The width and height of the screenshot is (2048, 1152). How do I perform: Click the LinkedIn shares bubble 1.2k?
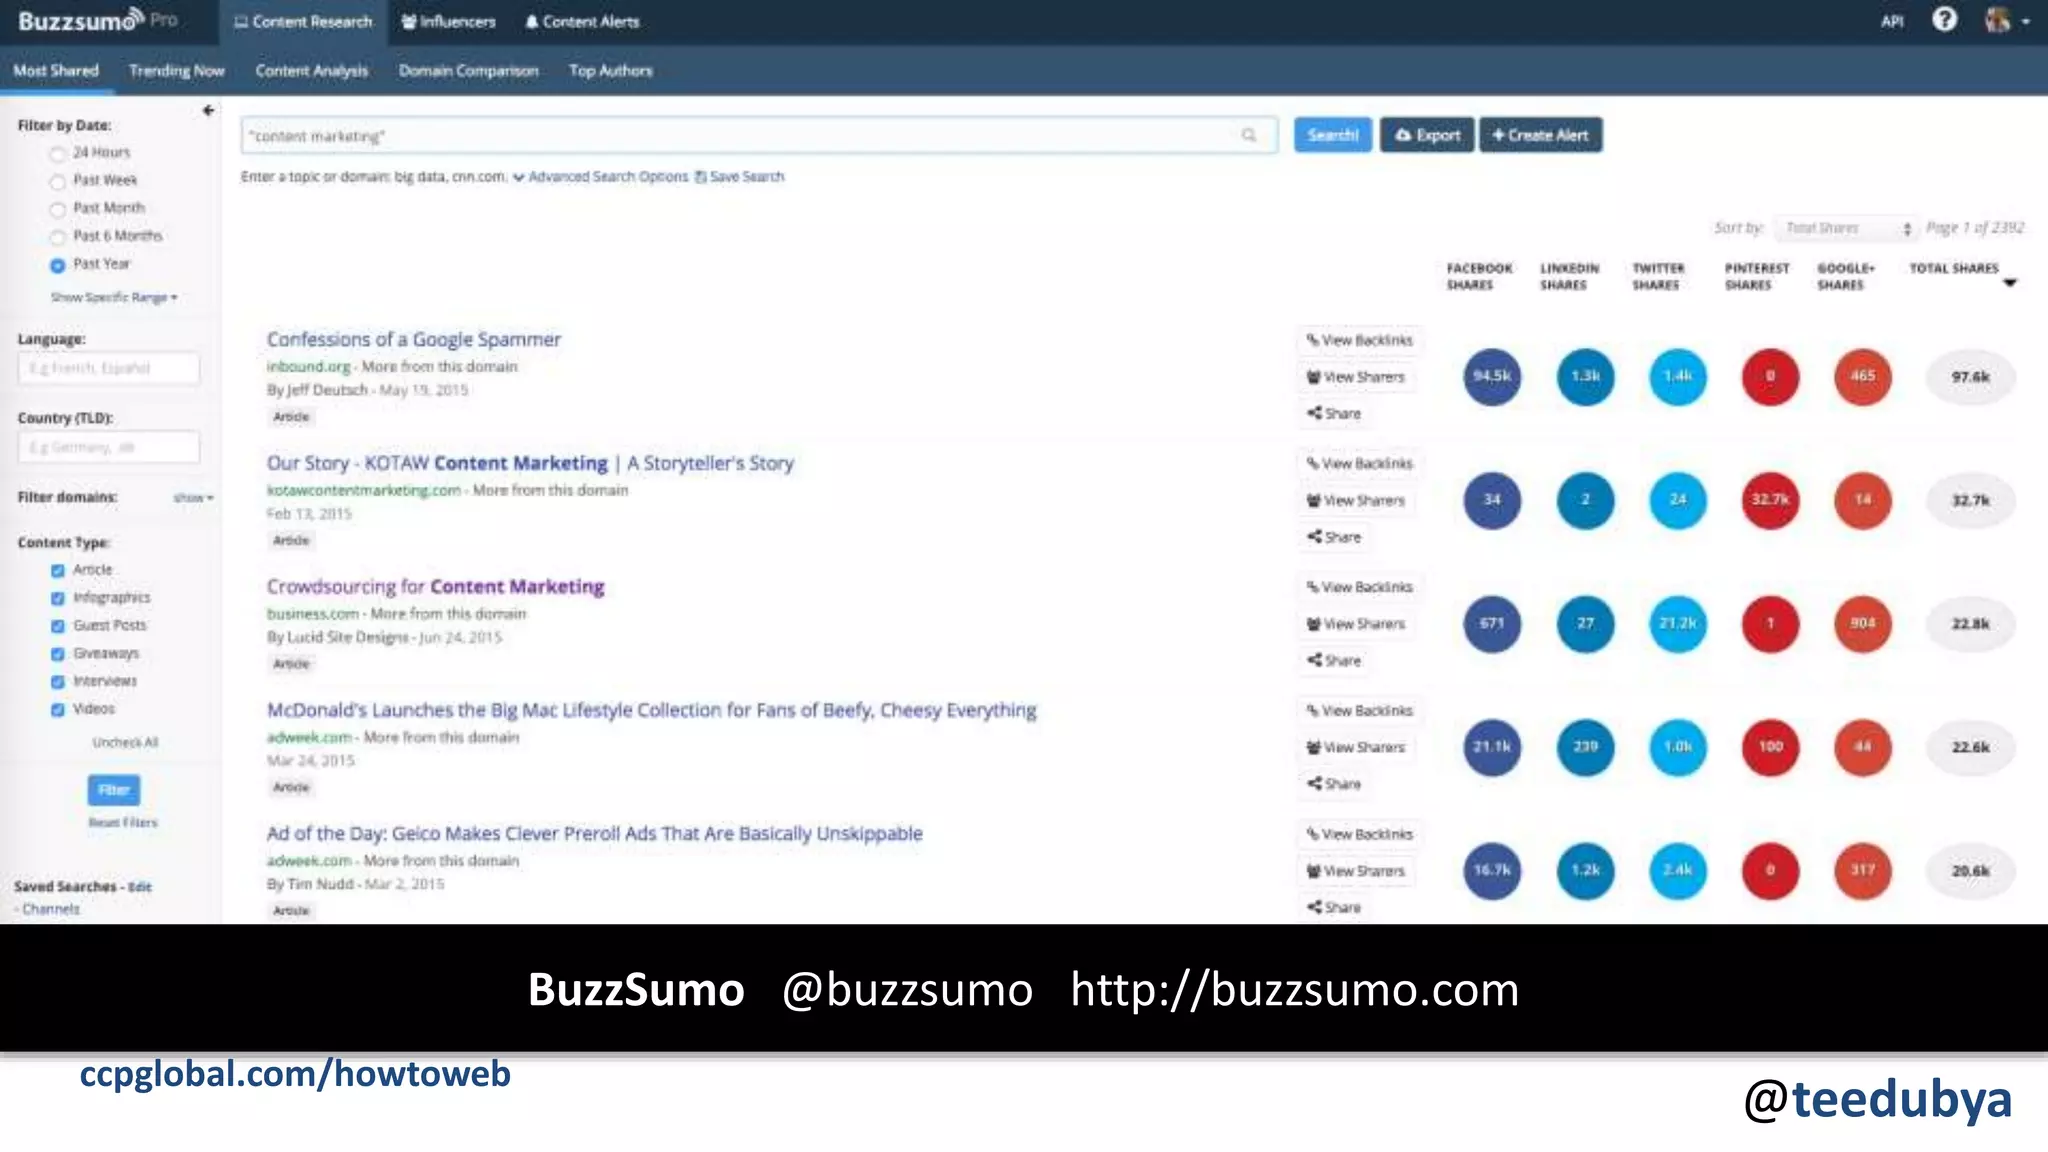(x=1585, y=870)
